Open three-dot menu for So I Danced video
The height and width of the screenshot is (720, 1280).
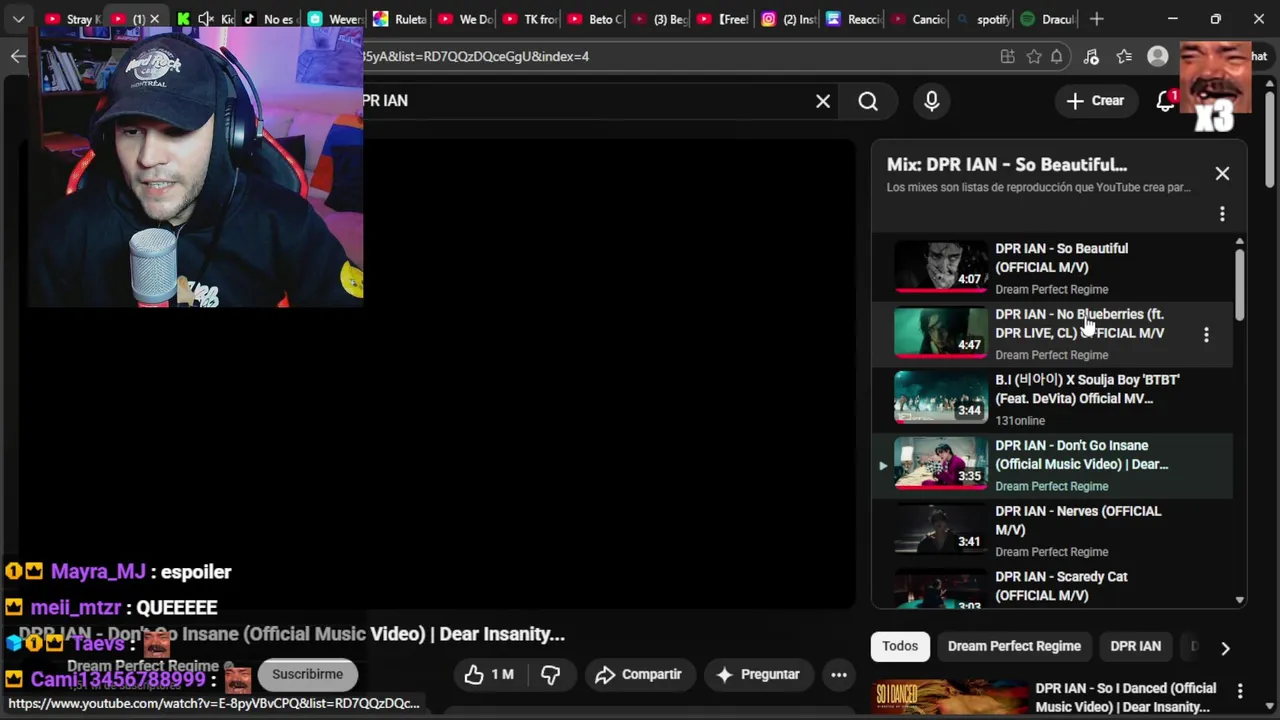(x=1240, y=691)
